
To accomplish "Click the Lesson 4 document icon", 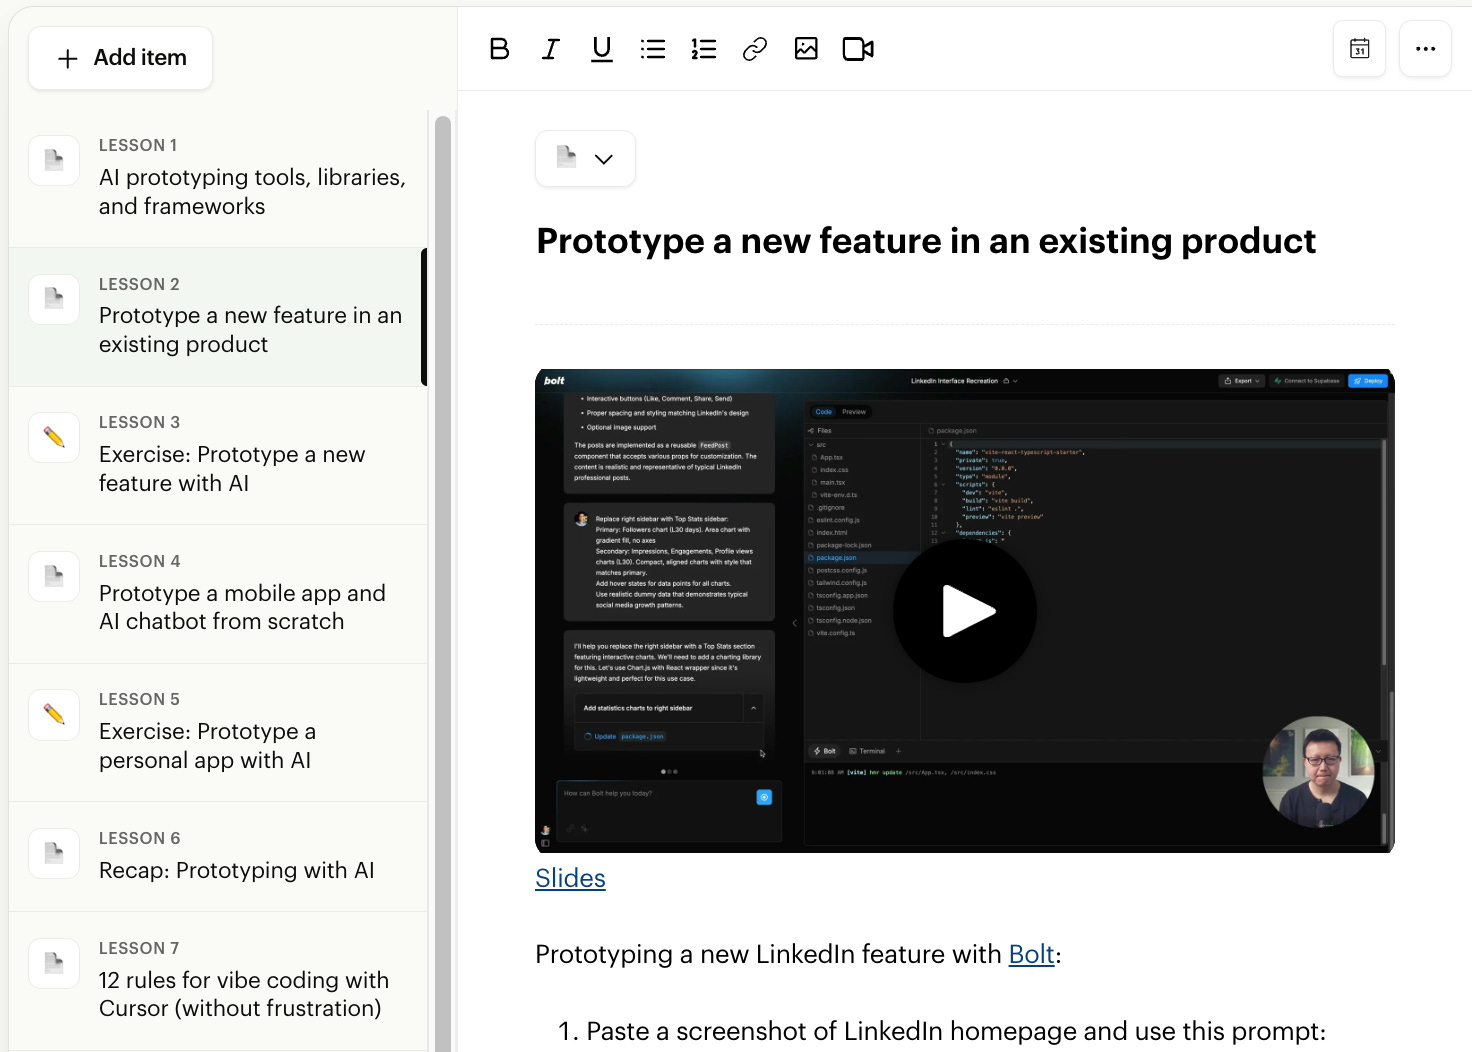I will click(x=54, y=576).
